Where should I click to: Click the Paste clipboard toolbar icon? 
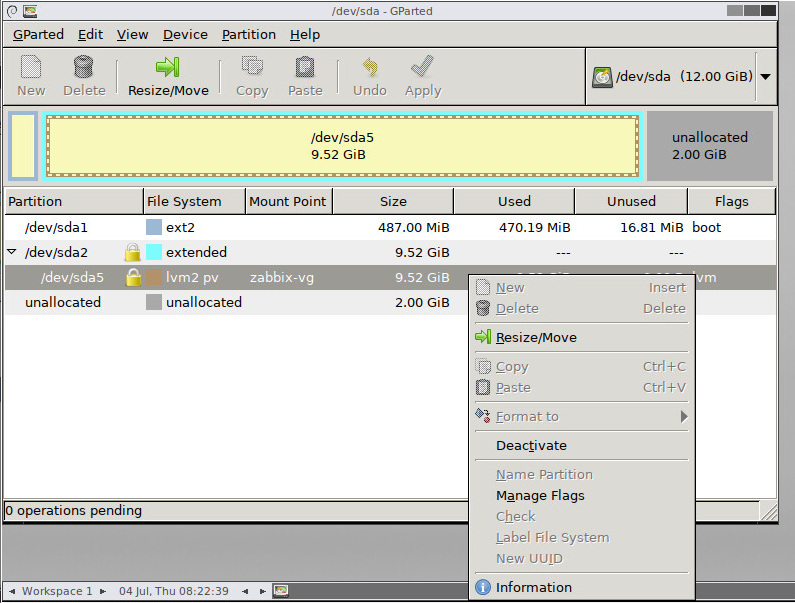(305, 67)
